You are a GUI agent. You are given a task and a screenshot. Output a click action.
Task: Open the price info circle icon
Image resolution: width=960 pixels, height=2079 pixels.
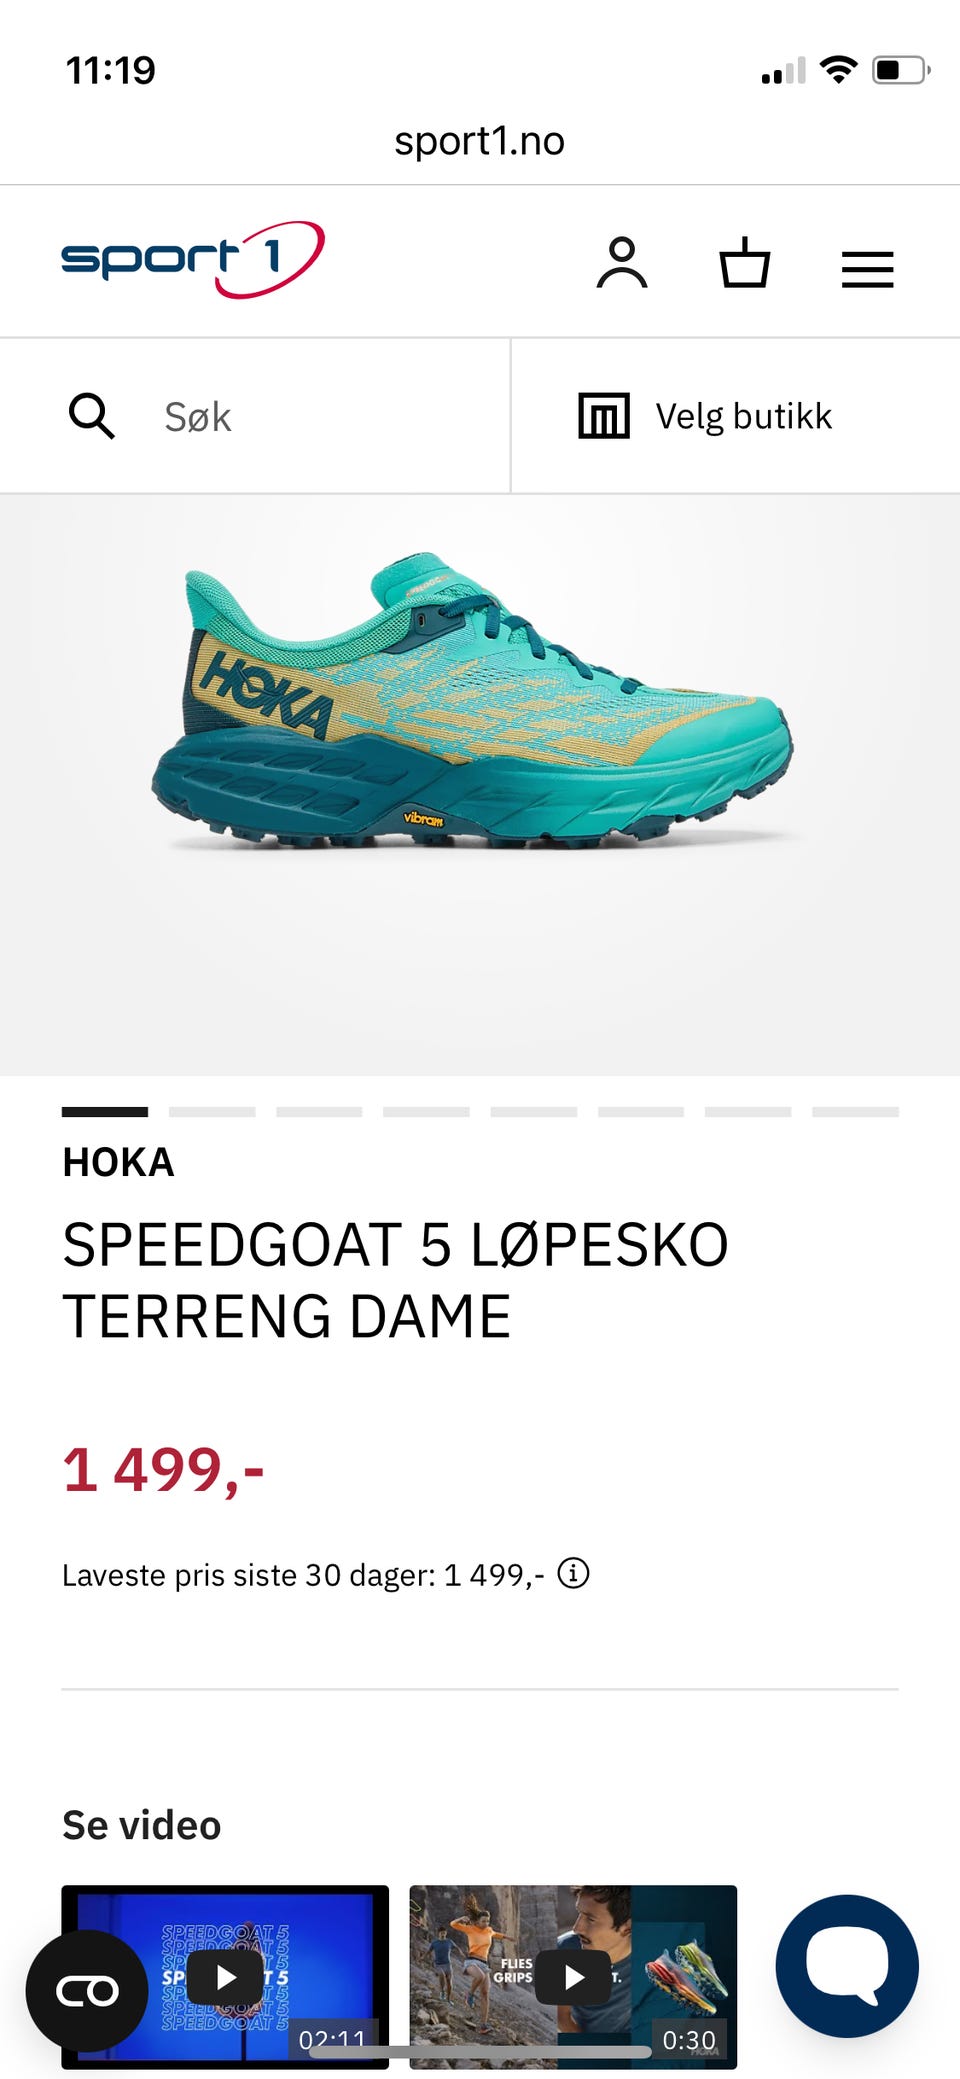point(573,1573)
